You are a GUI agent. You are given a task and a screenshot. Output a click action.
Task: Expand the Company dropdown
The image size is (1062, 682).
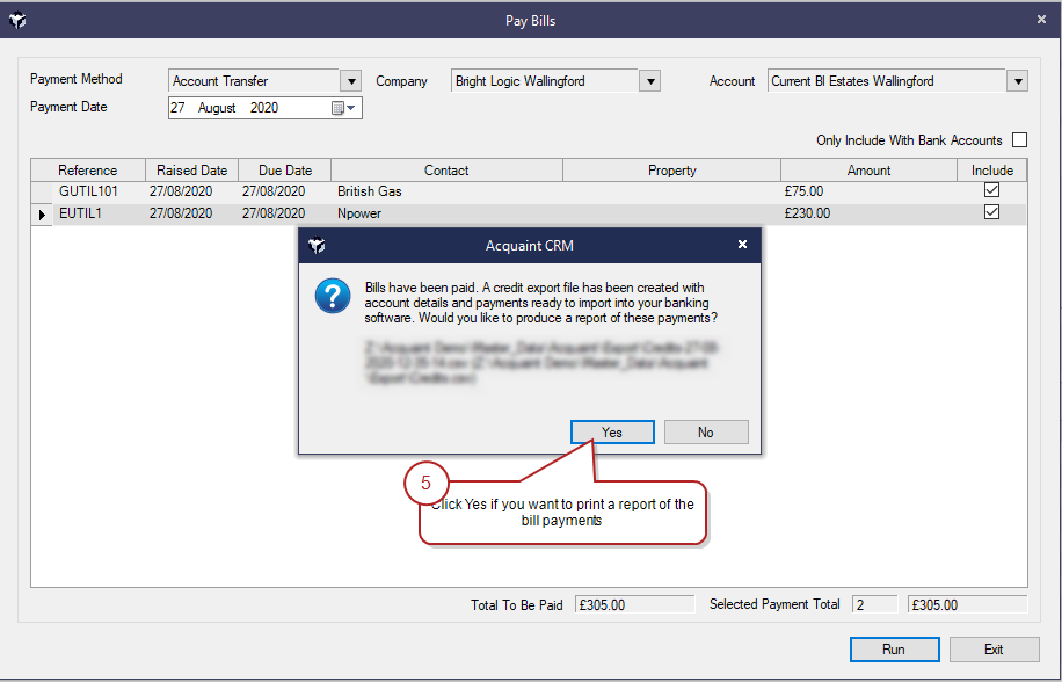tap(650, 81)
